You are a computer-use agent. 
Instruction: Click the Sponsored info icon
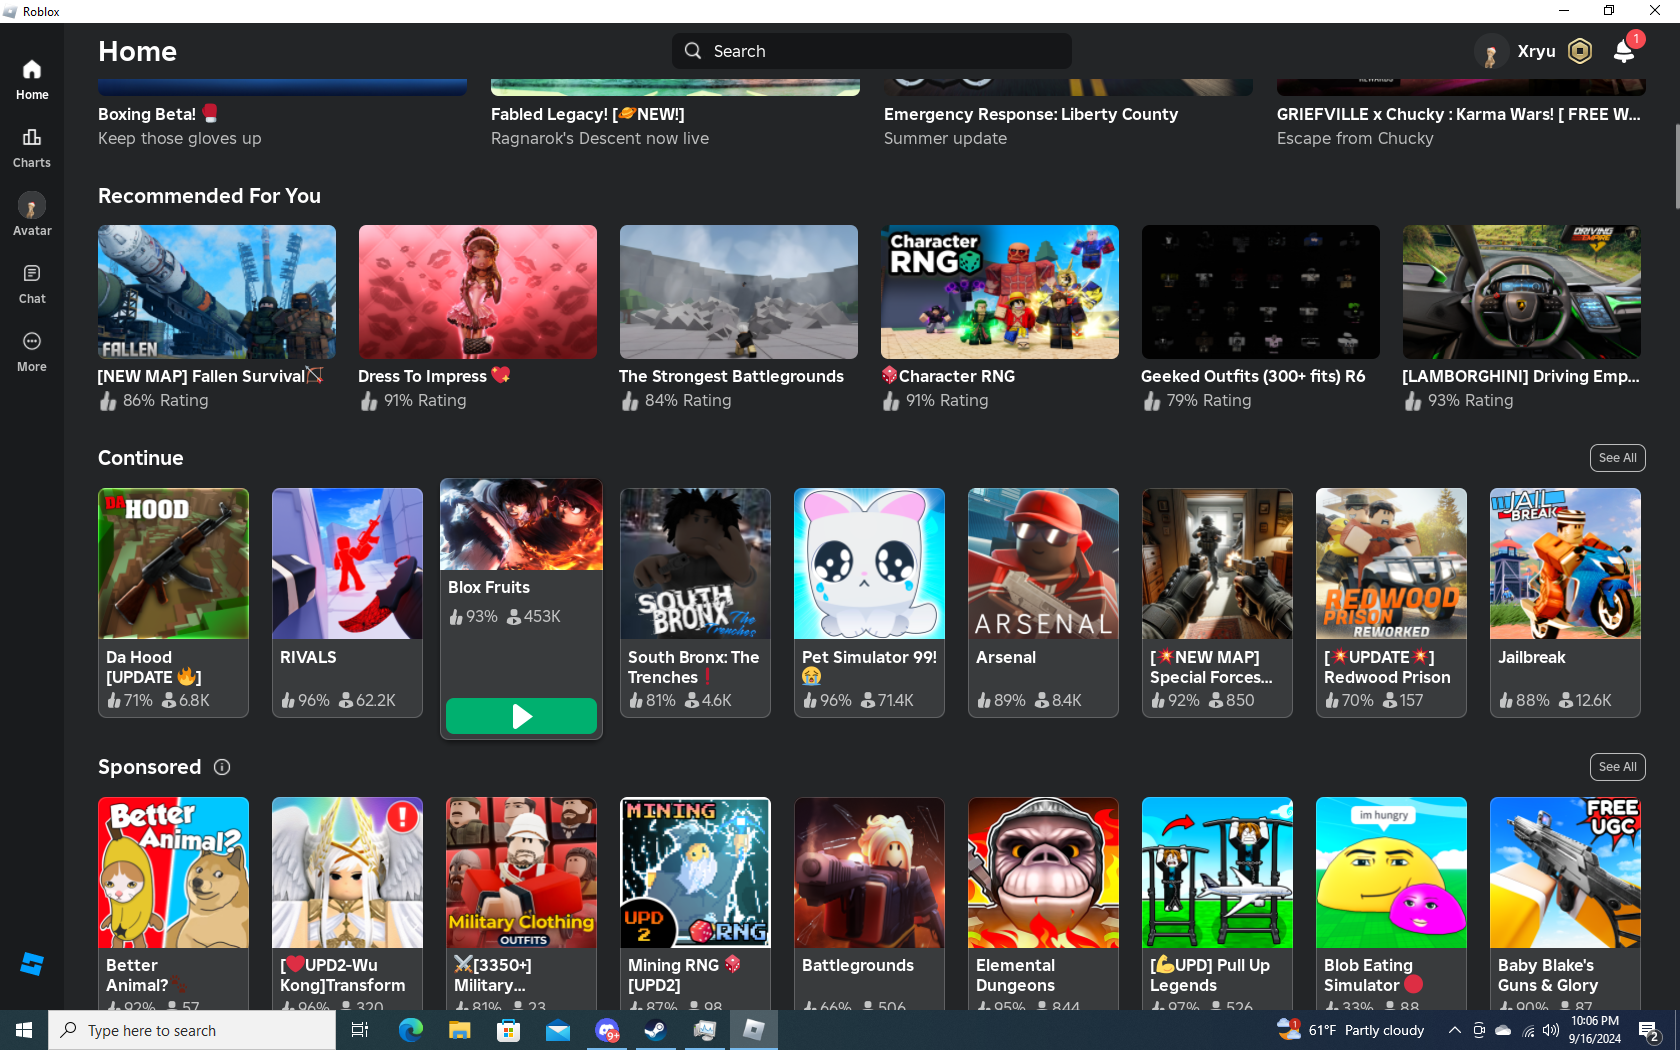click(222, 767)
